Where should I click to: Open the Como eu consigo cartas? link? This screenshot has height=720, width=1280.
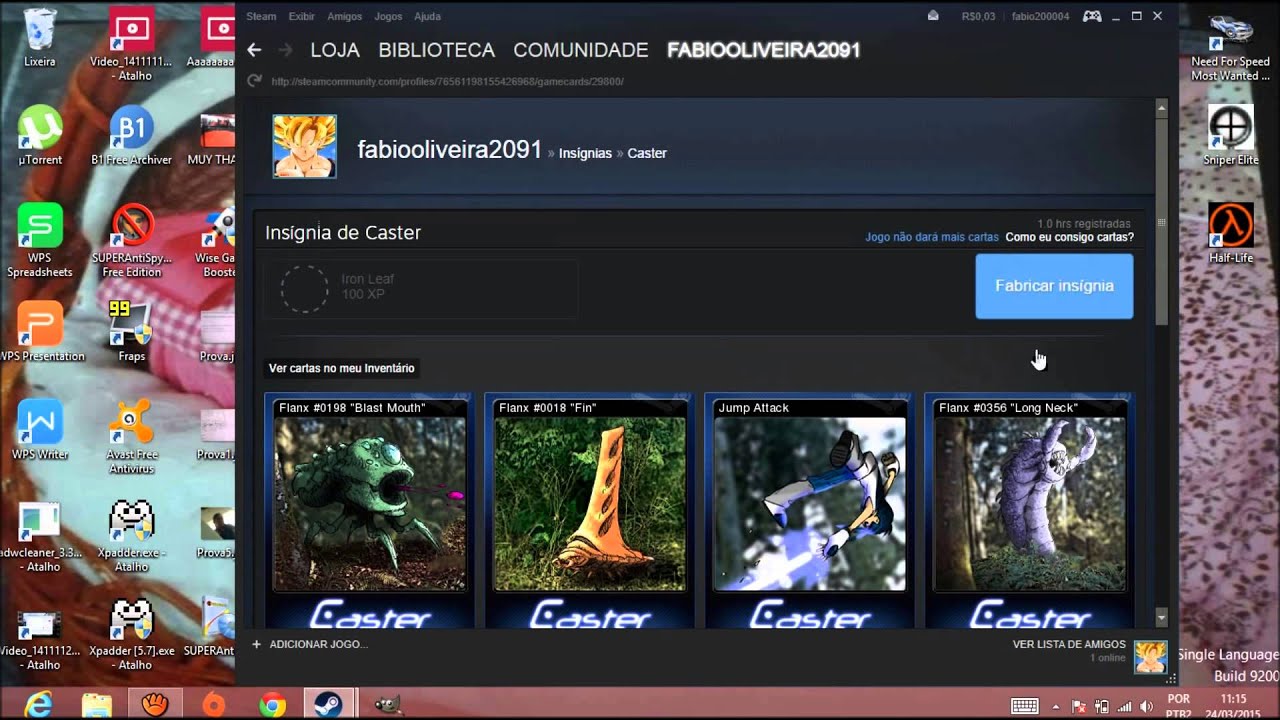click(x=1069, y=237)
